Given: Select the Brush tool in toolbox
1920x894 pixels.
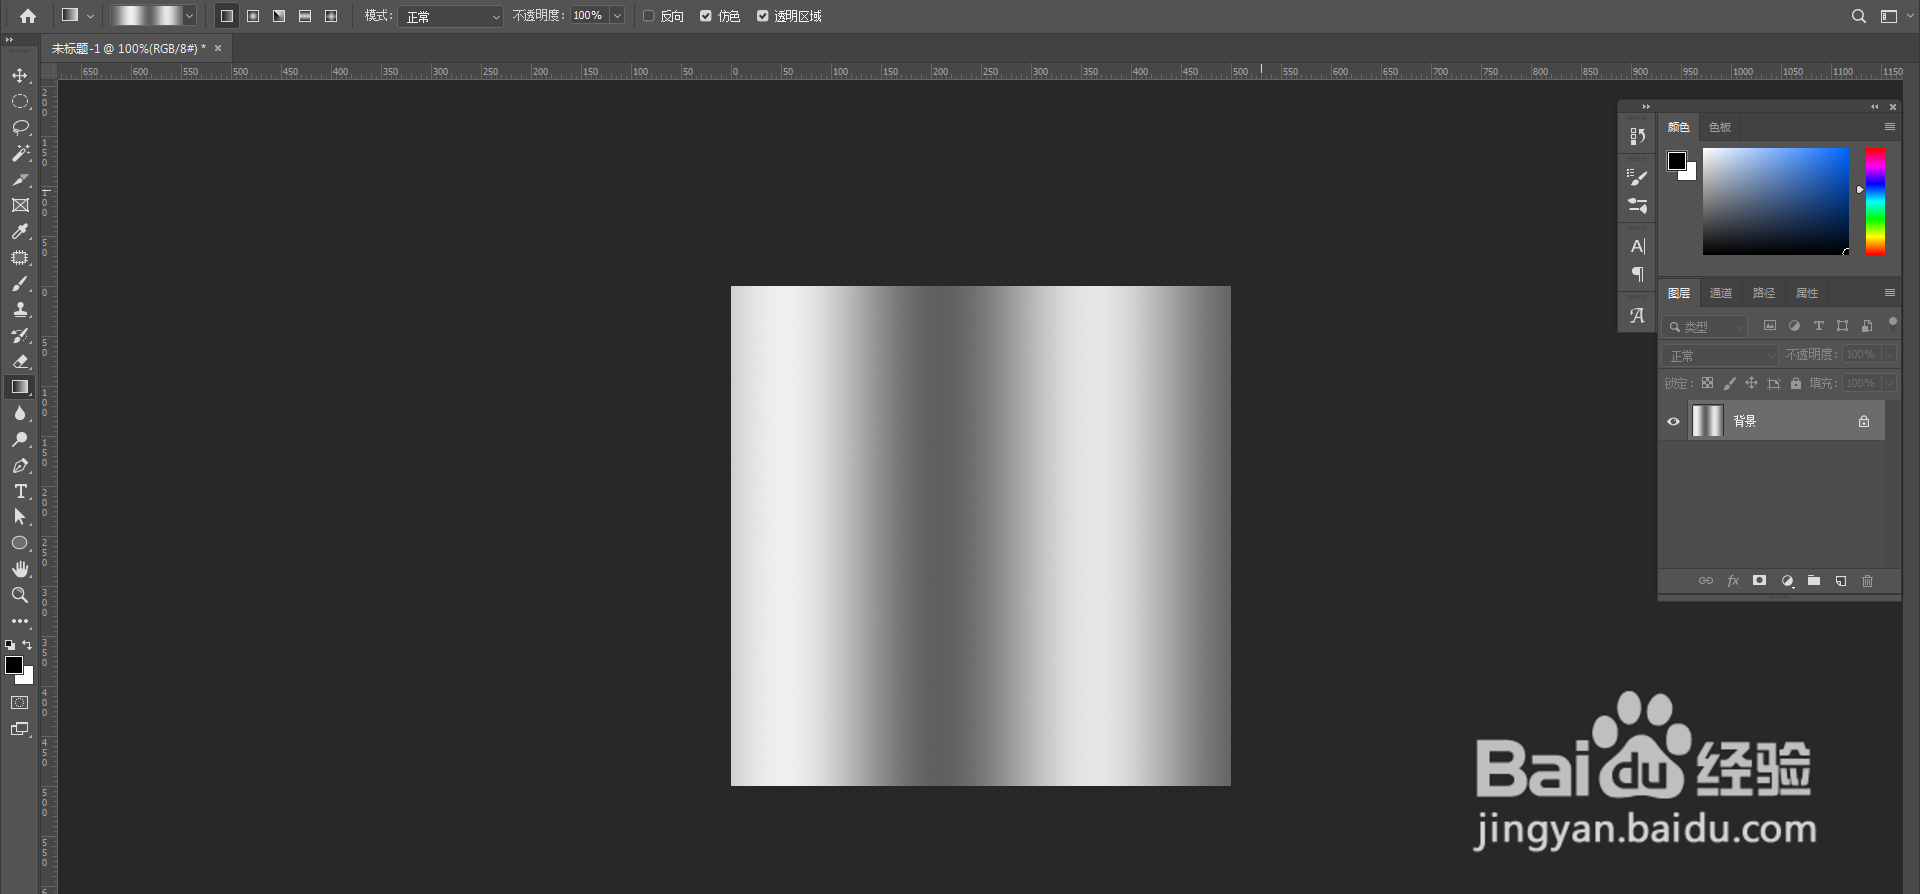Looking at the screenshot, I should coord(20,284).
